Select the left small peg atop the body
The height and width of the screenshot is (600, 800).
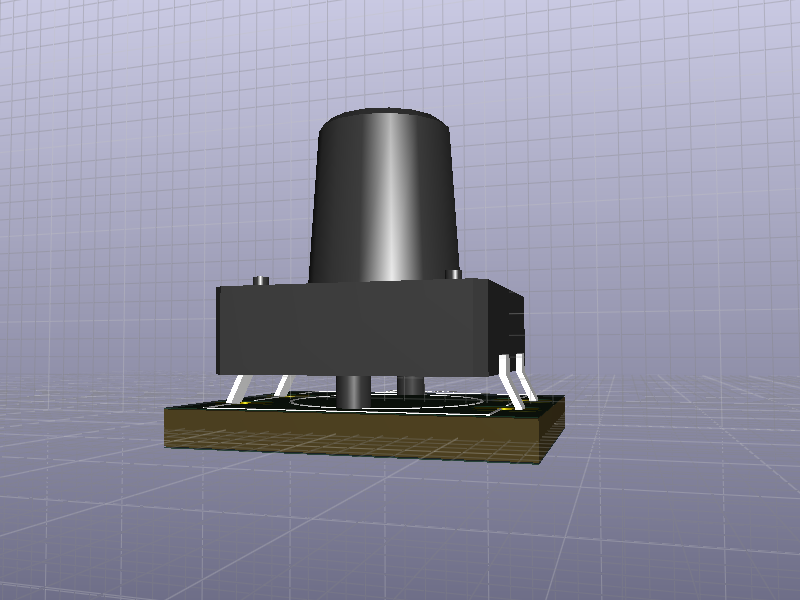[261, 281]
